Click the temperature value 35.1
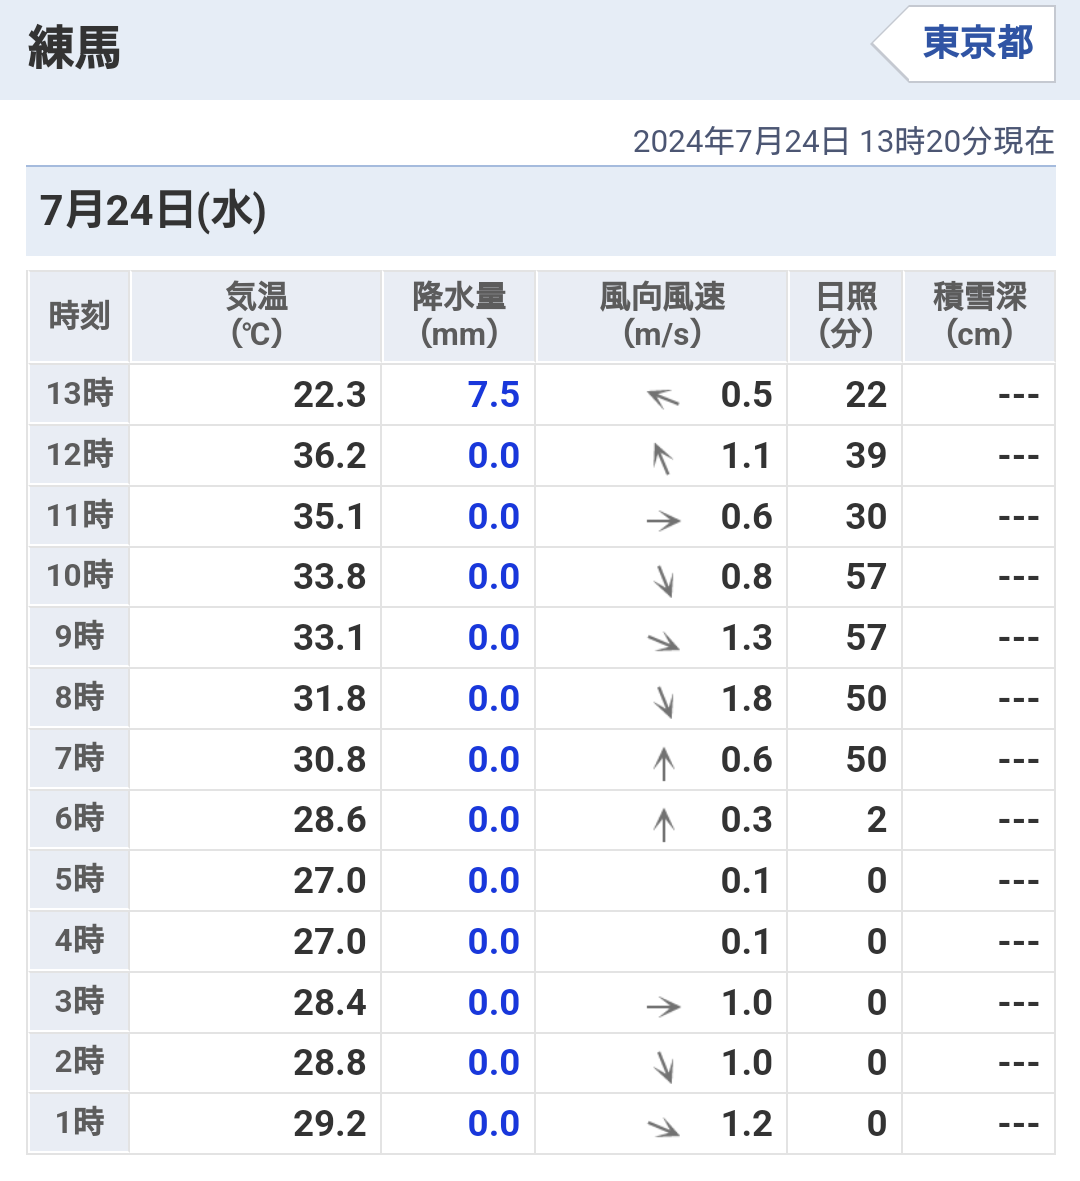 (329, 517)
